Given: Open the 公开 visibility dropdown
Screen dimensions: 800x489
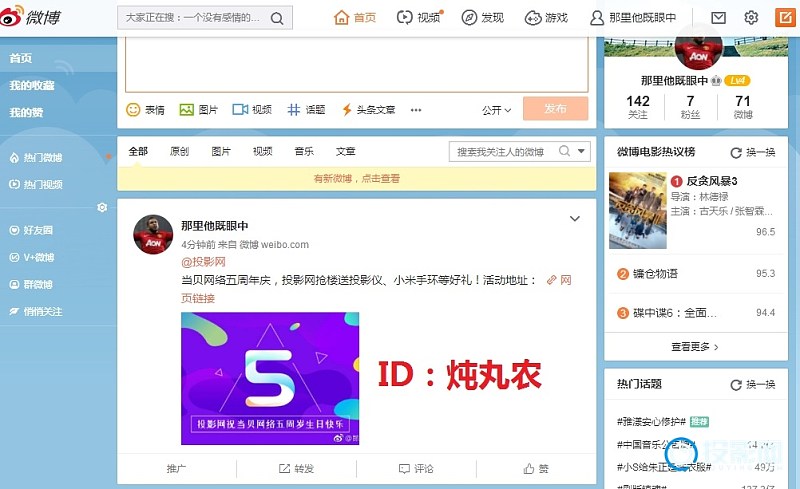Looking at the screenshot, I should [496, 110].
